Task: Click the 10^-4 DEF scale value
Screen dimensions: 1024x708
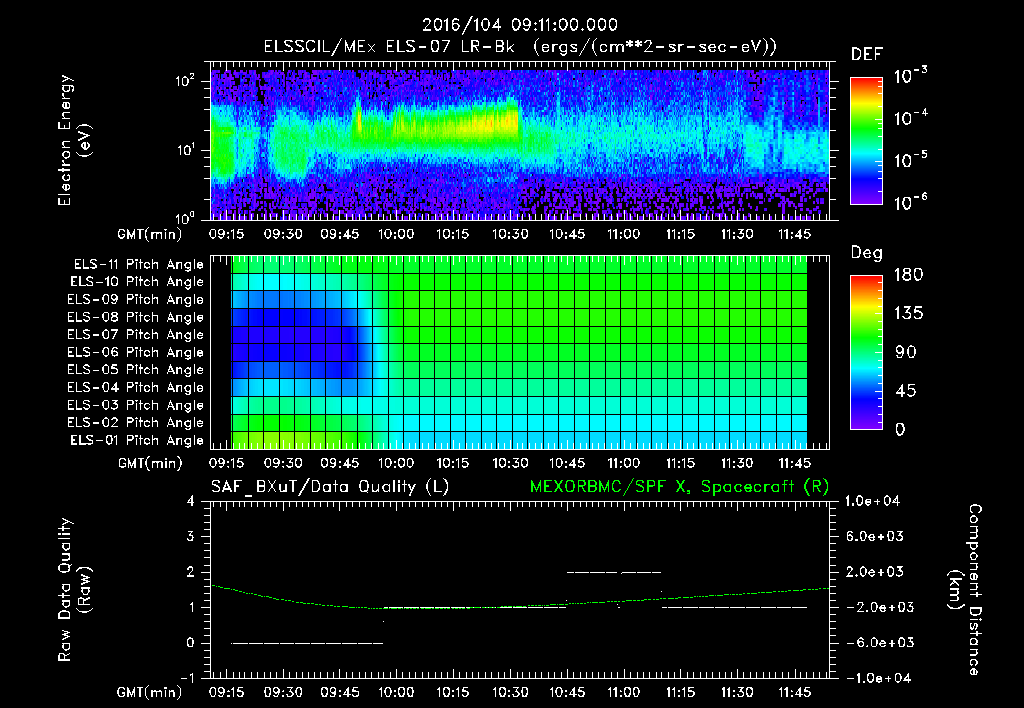Action: pyautogui.click(x=910, y=118)
